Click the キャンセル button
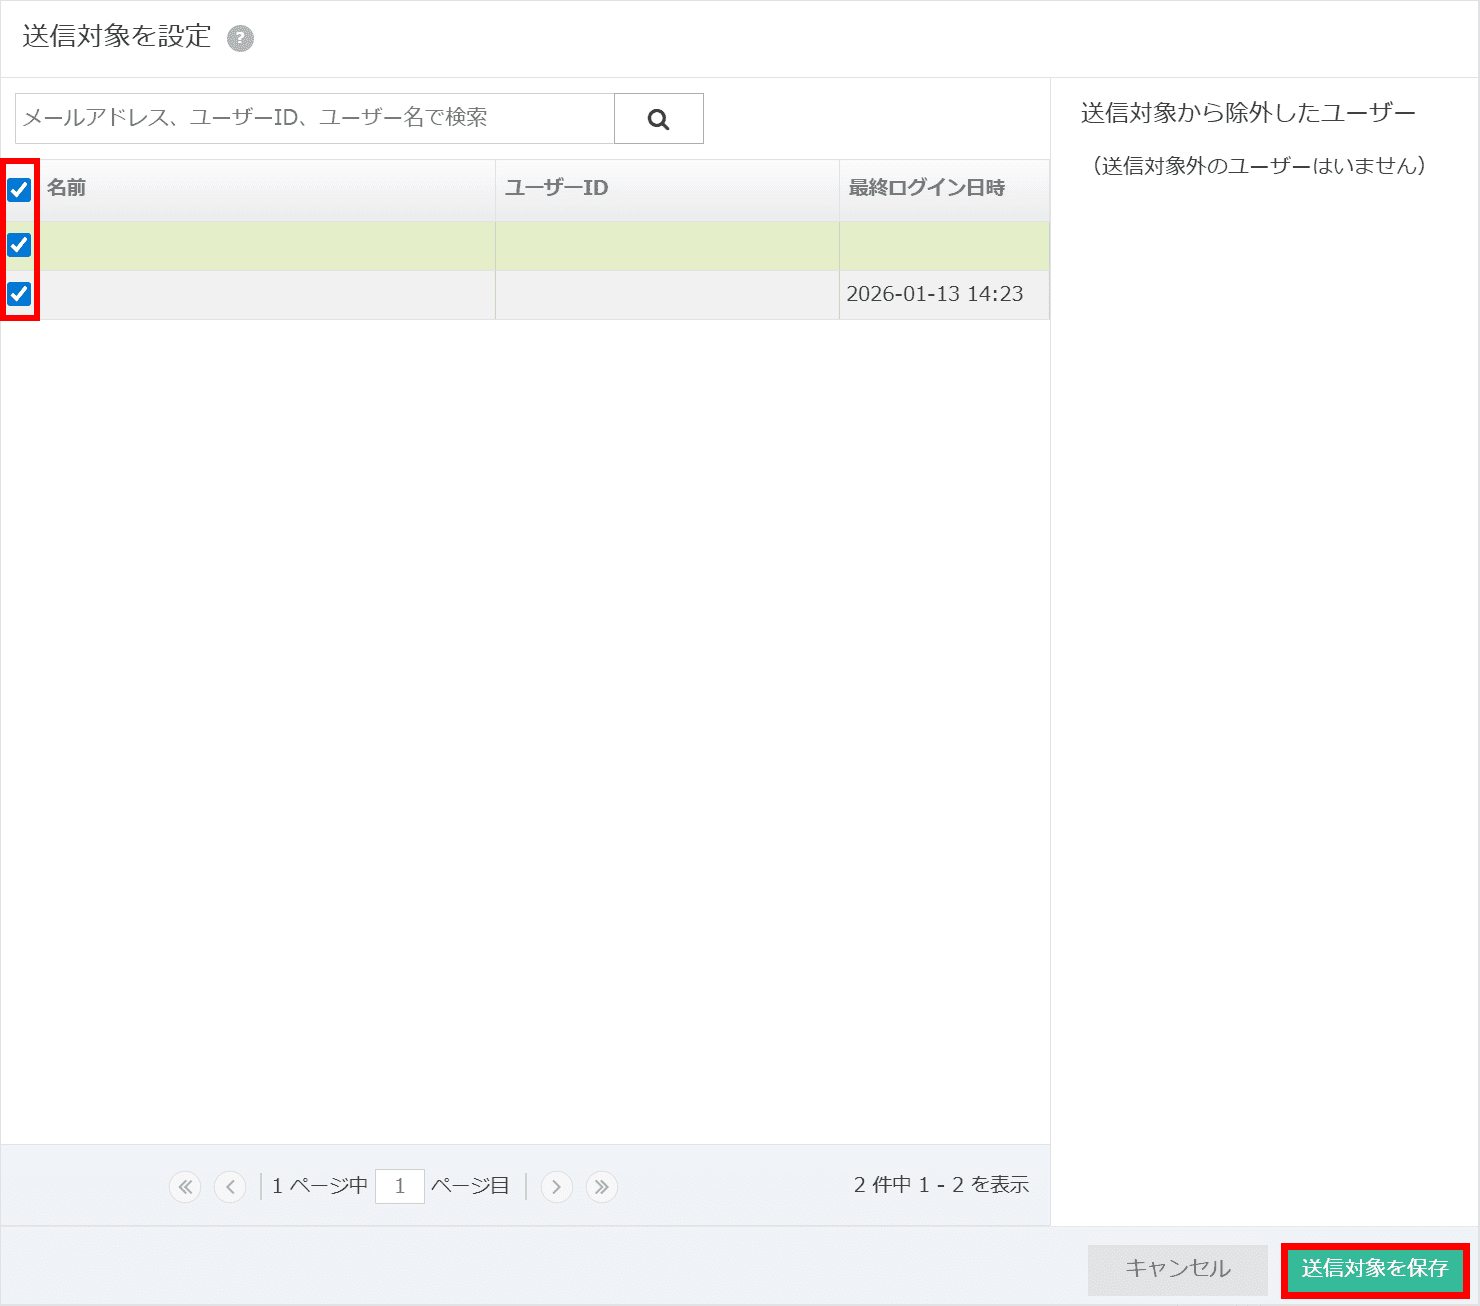This screenshot has width=1480, height=1306. [x=1177, y=1268]
